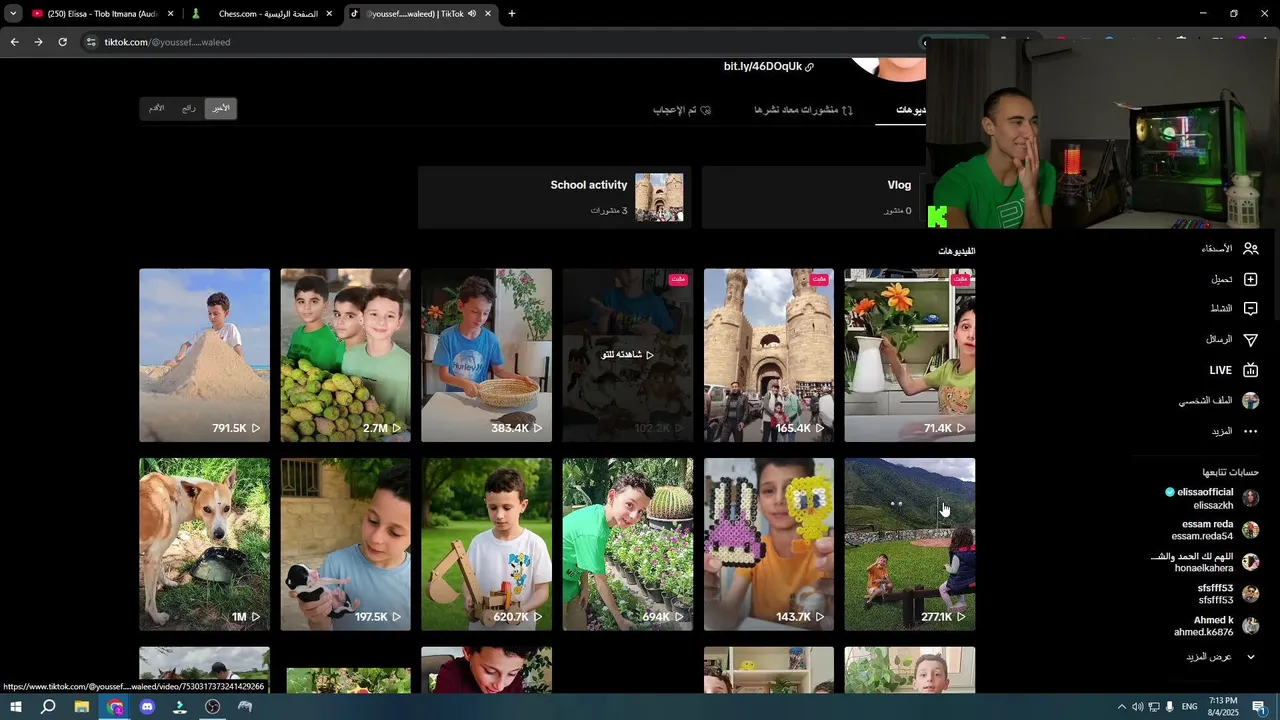Open honaelkahera followed account

(x=1205, y=562)
